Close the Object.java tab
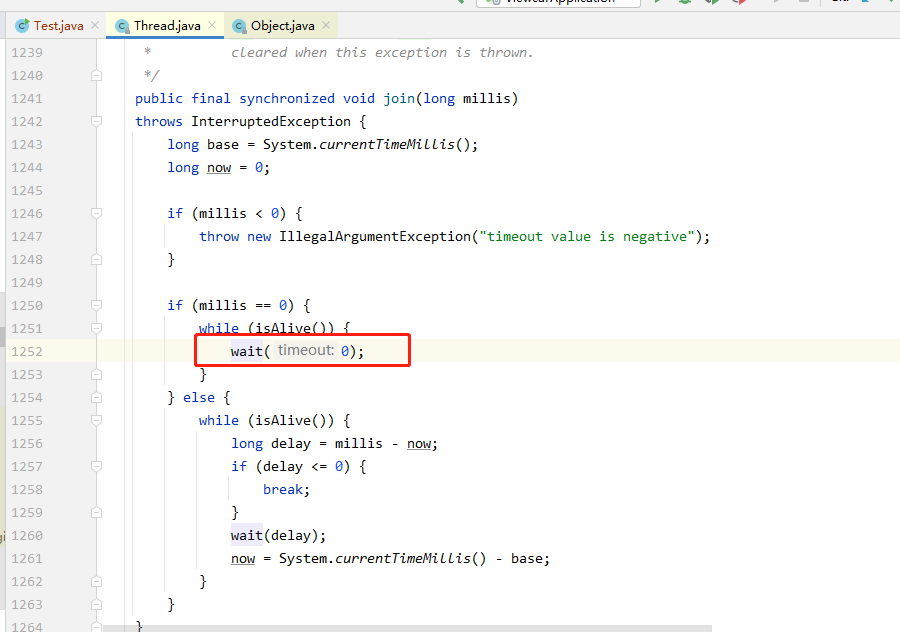The image size is (900, 632). 326,25
